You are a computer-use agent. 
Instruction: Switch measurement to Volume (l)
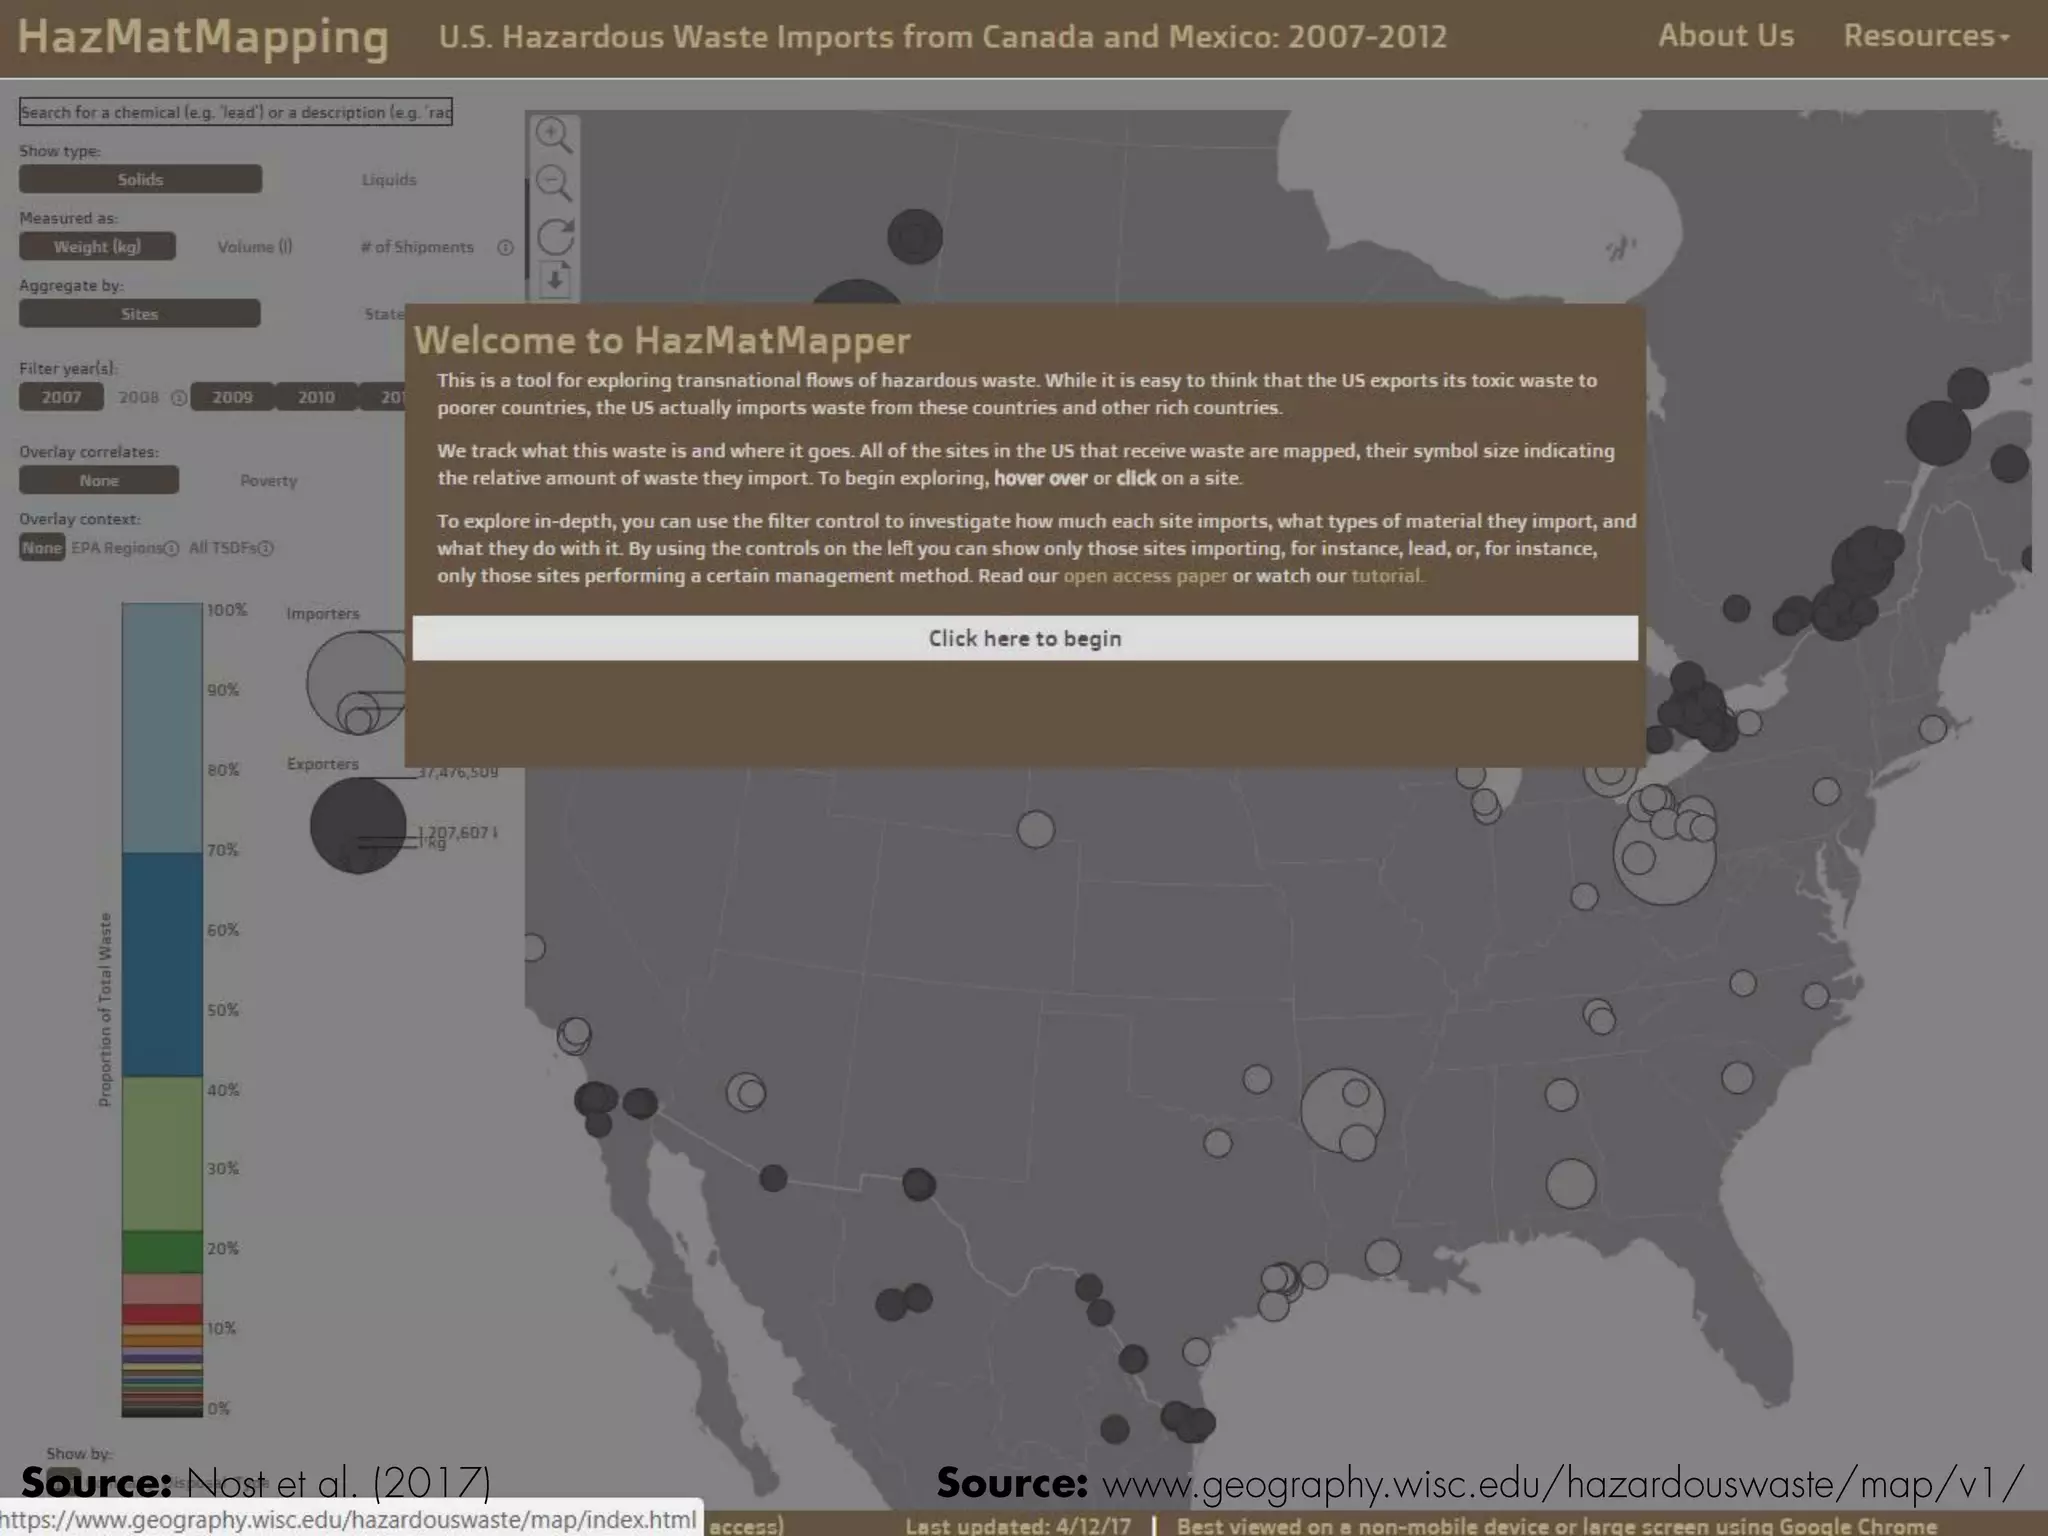(255, 247)
